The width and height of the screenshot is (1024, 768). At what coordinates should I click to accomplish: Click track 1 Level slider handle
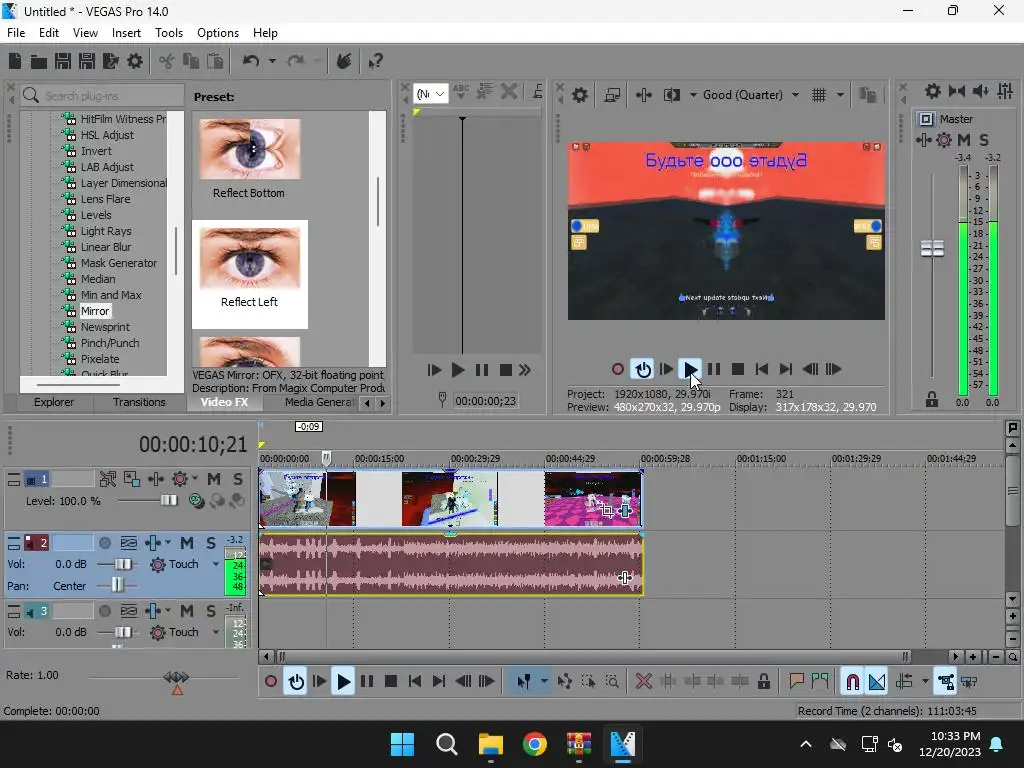pyautogui.click(x=168, y=501)
